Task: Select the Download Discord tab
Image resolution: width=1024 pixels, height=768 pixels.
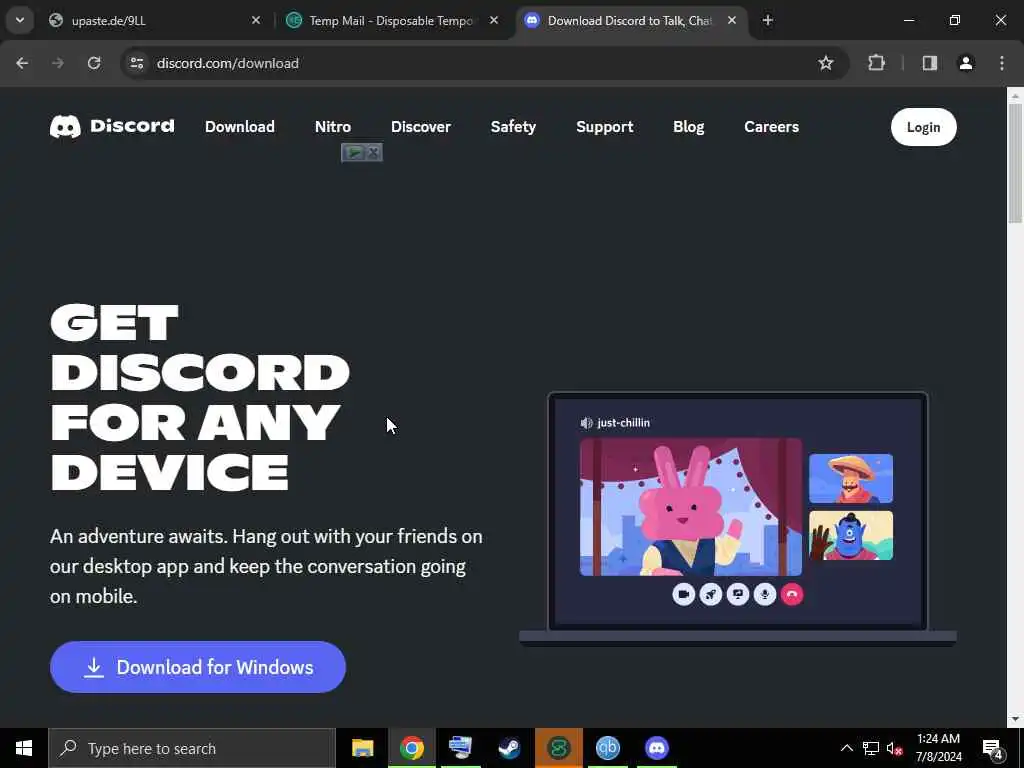Action: tap(631, 21)
